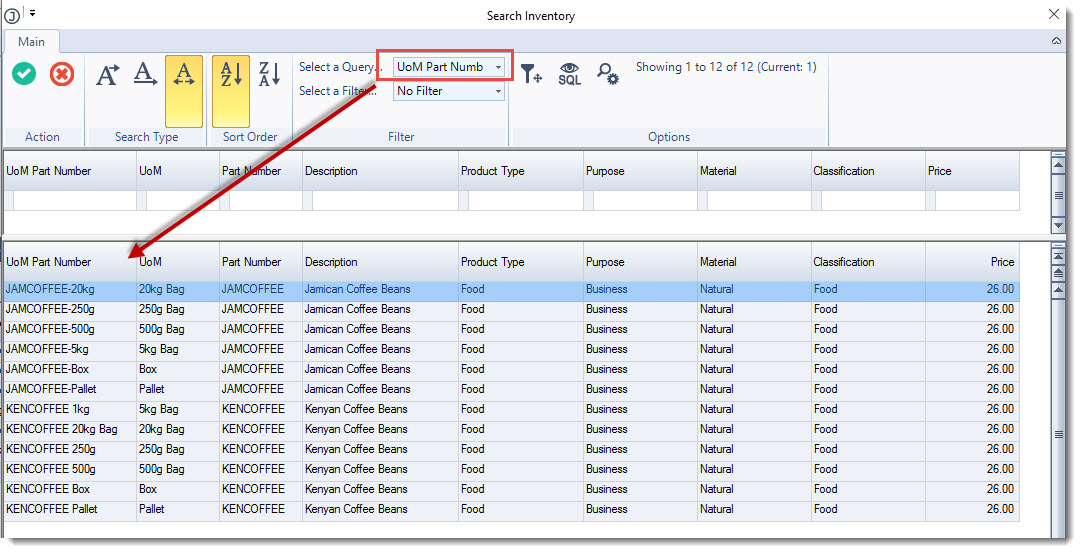Click results grid scroll-to-top arrow button
1081x553 pixels.
(1058, 257)
